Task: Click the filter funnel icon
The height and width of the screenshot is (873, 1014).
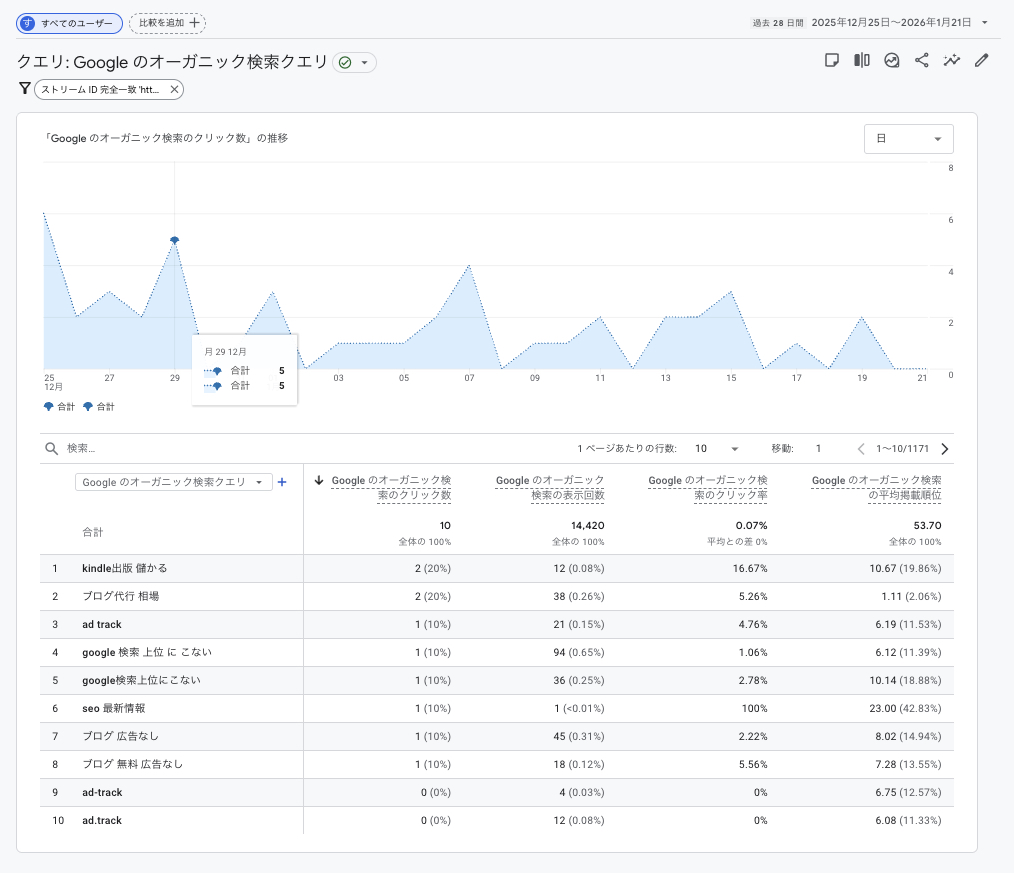Action: pyautogui.click(x=25, y=89)
